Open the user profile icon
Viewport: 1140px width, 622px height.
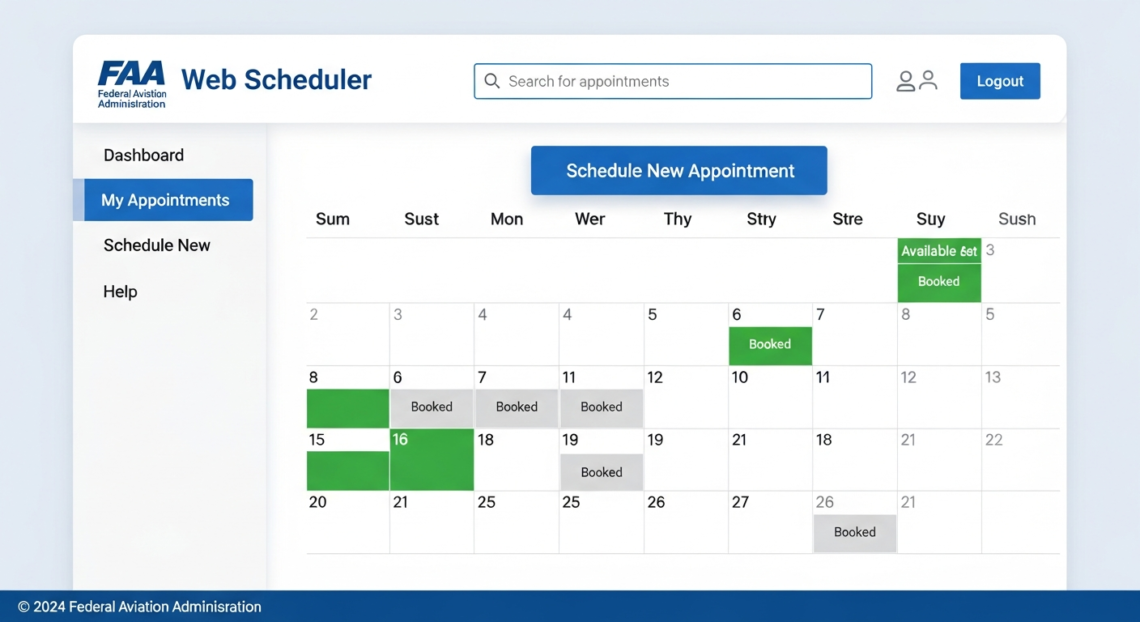tap(917, 81)
